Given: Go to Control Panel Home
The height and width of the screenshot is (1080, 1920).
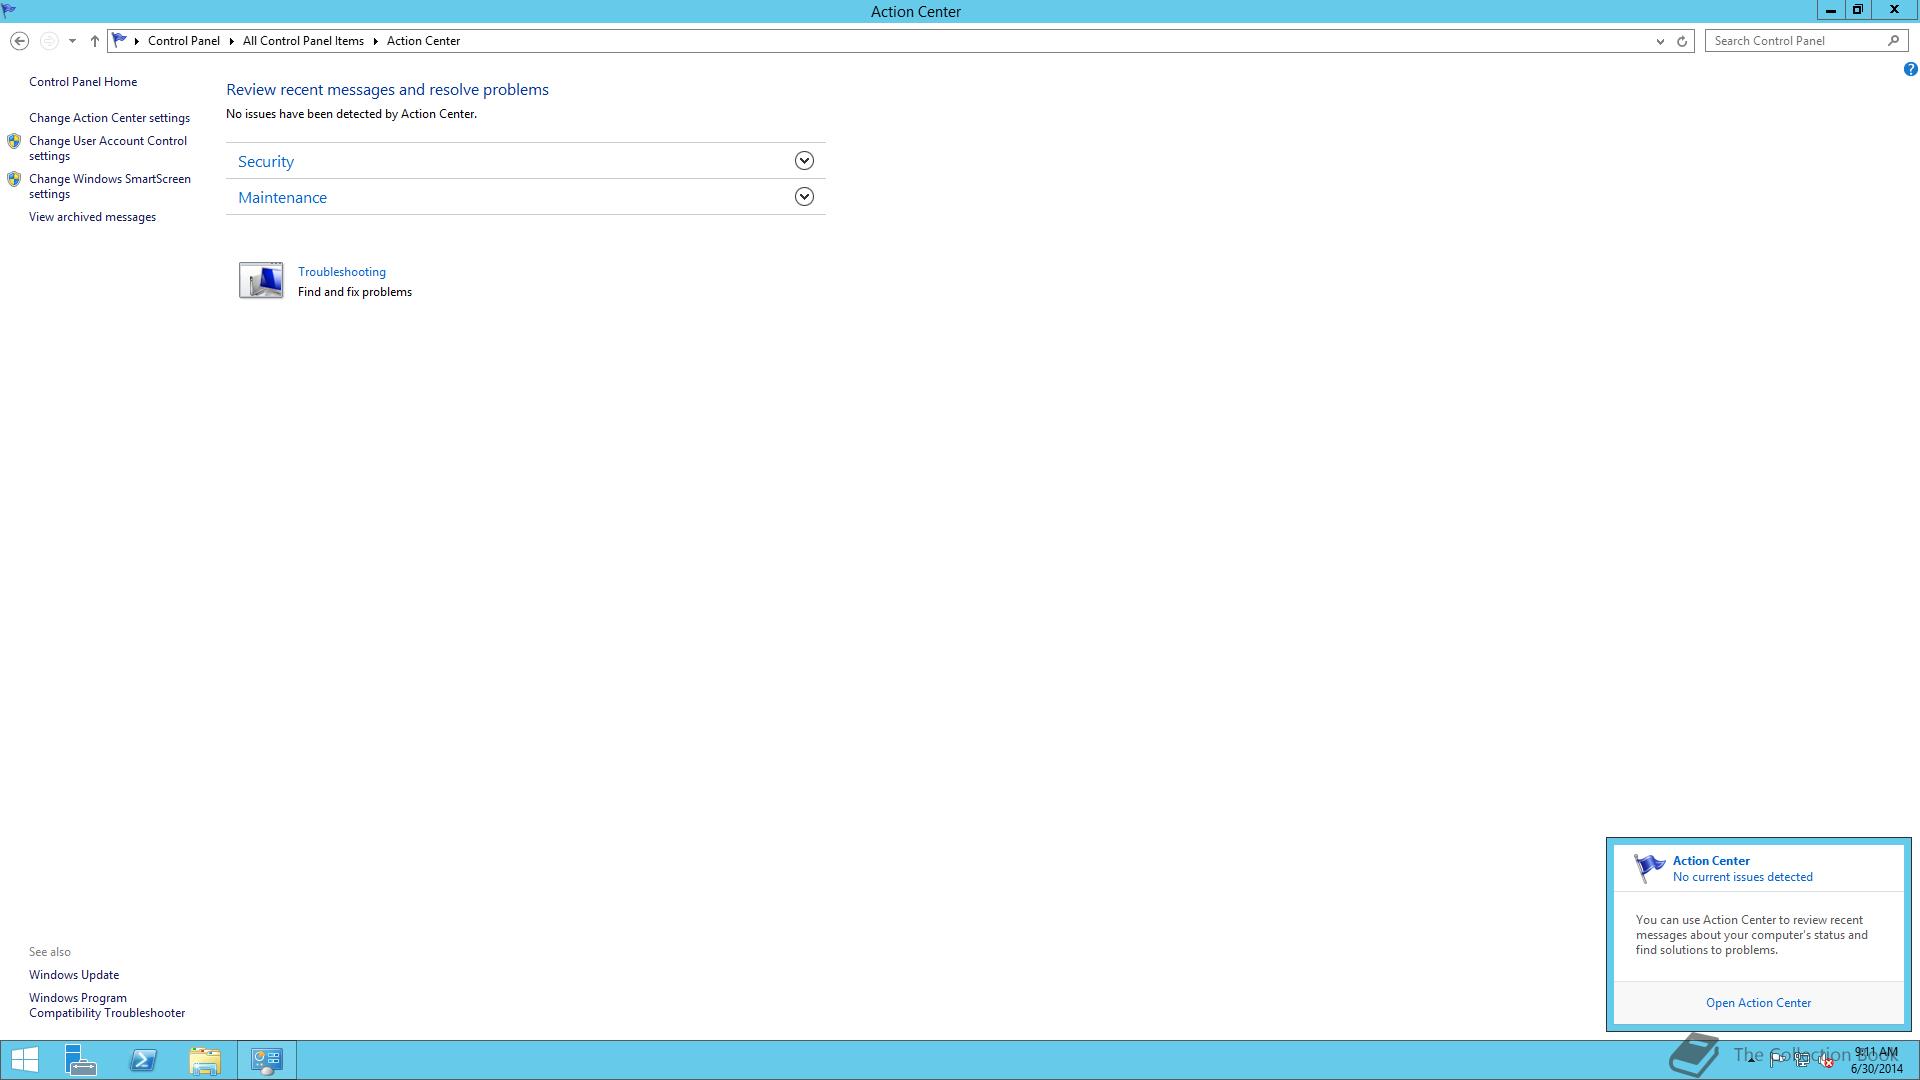Looking at the screenshot, I should (83, 82).
